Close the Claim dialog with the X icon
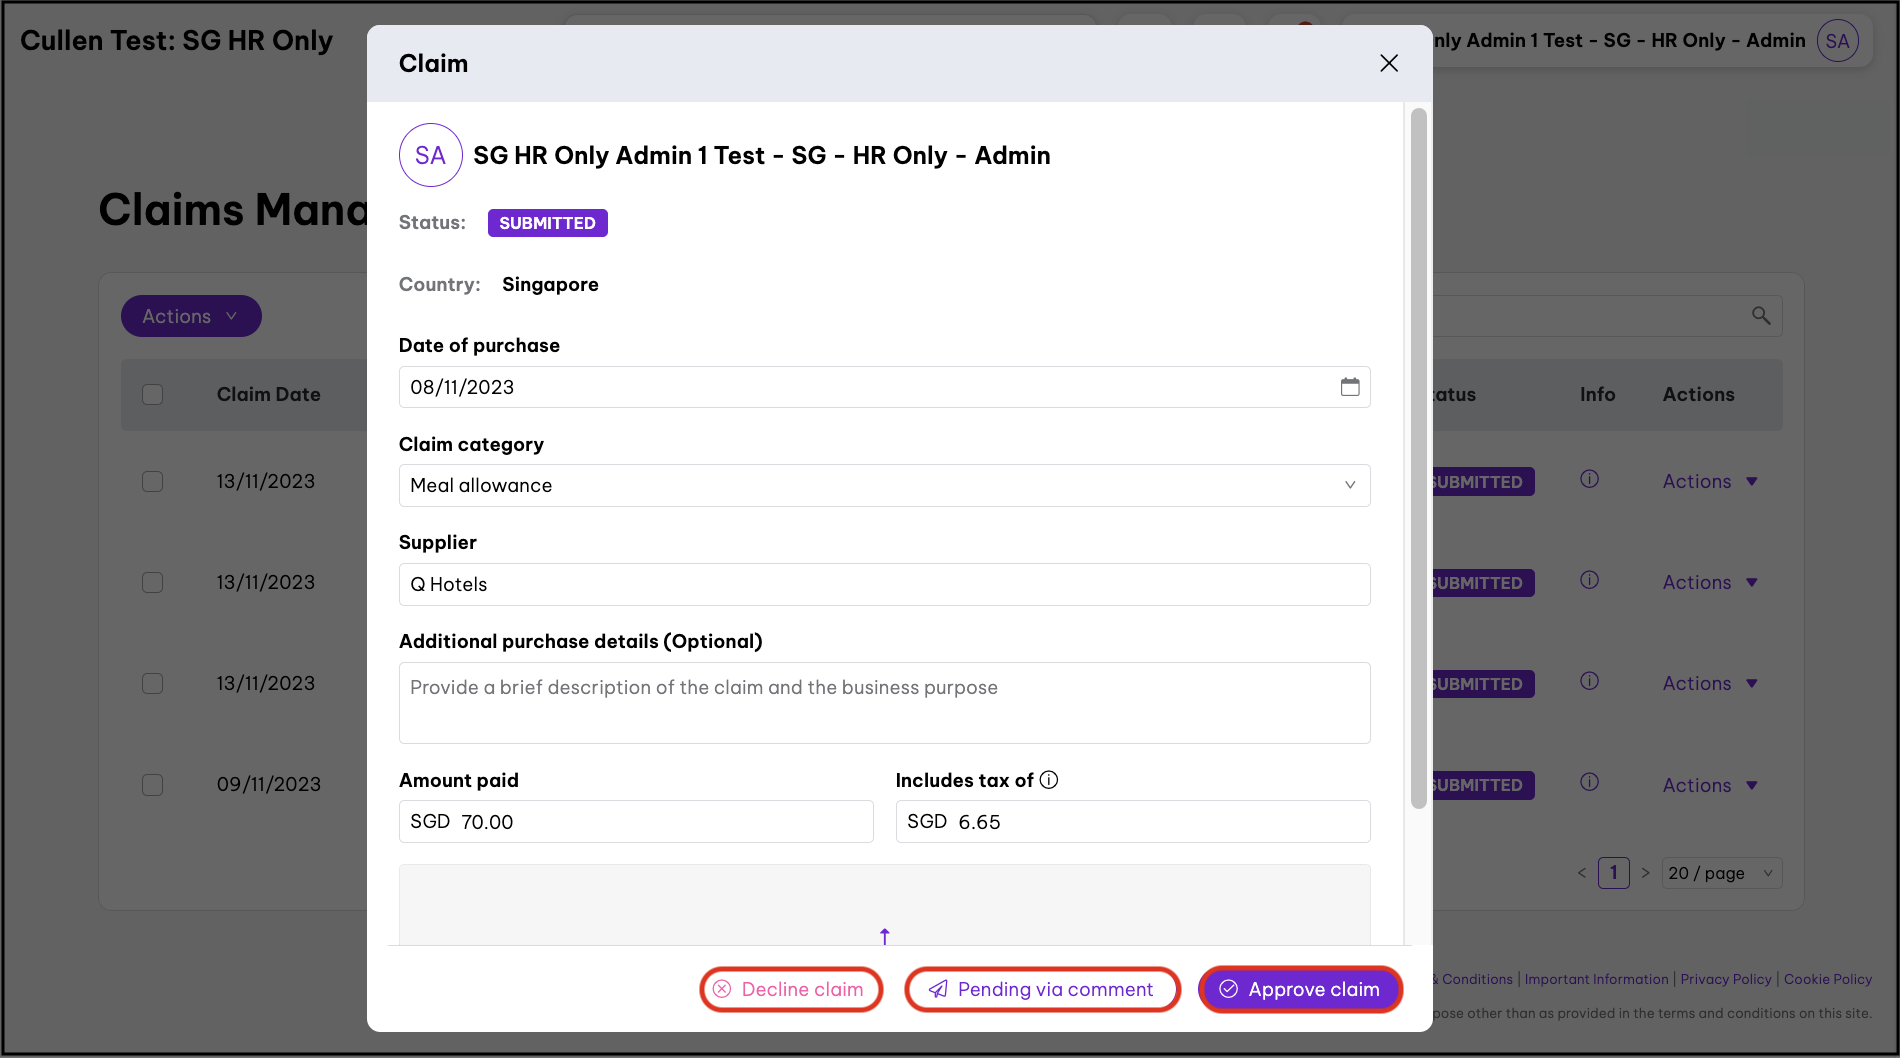 [x=1389, y=63]
